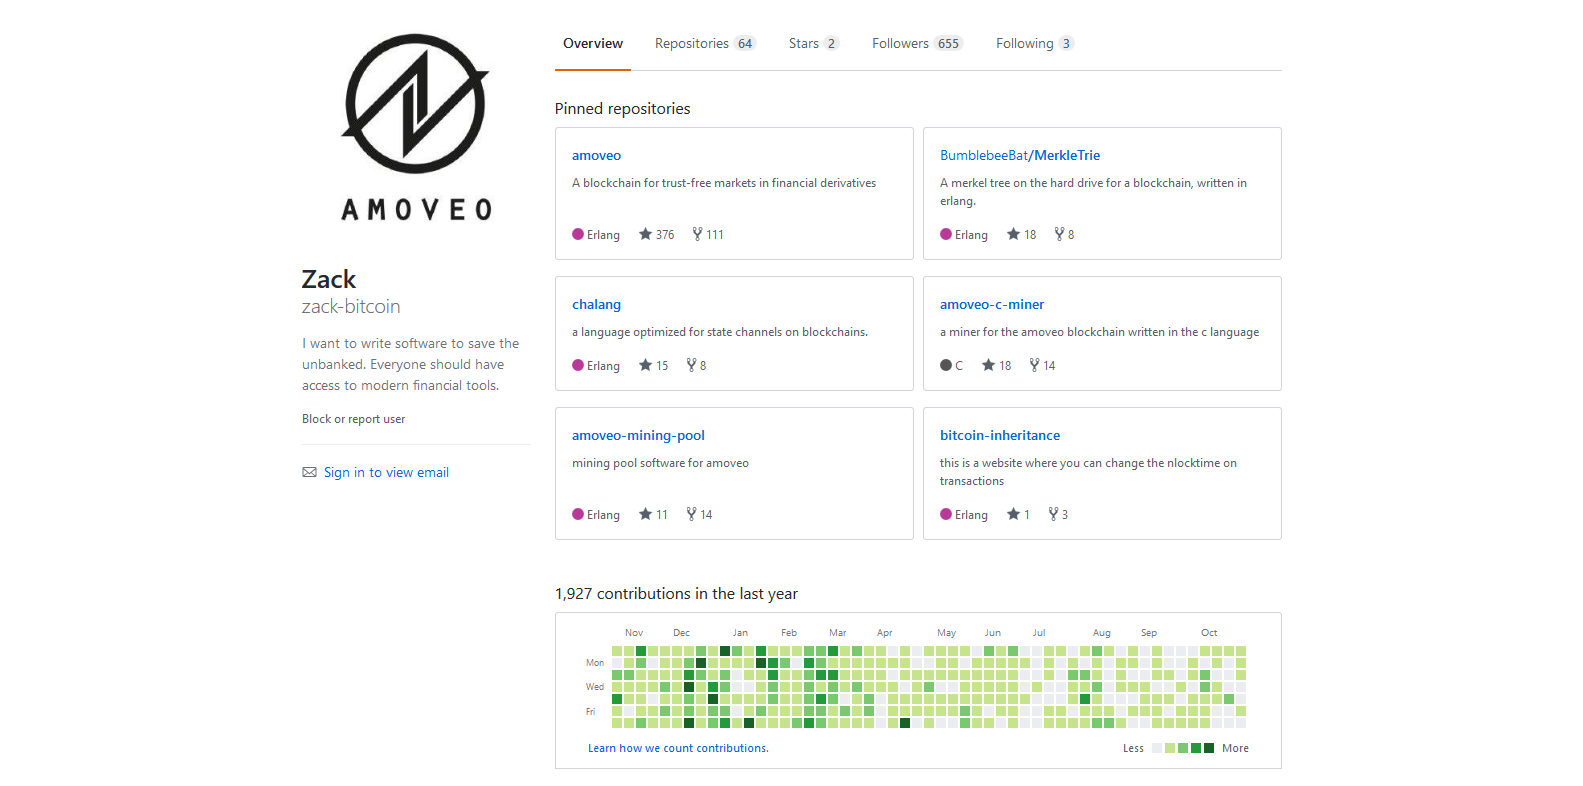Open the Followers tab

[x=915, y=43]
